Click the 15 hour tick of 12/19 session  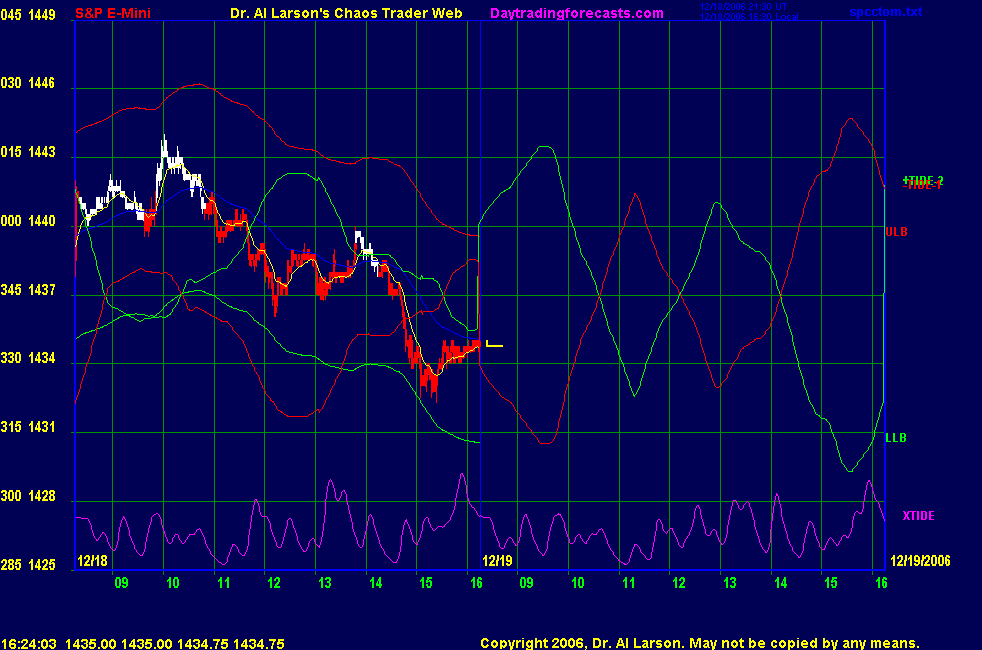pos(830,583)
